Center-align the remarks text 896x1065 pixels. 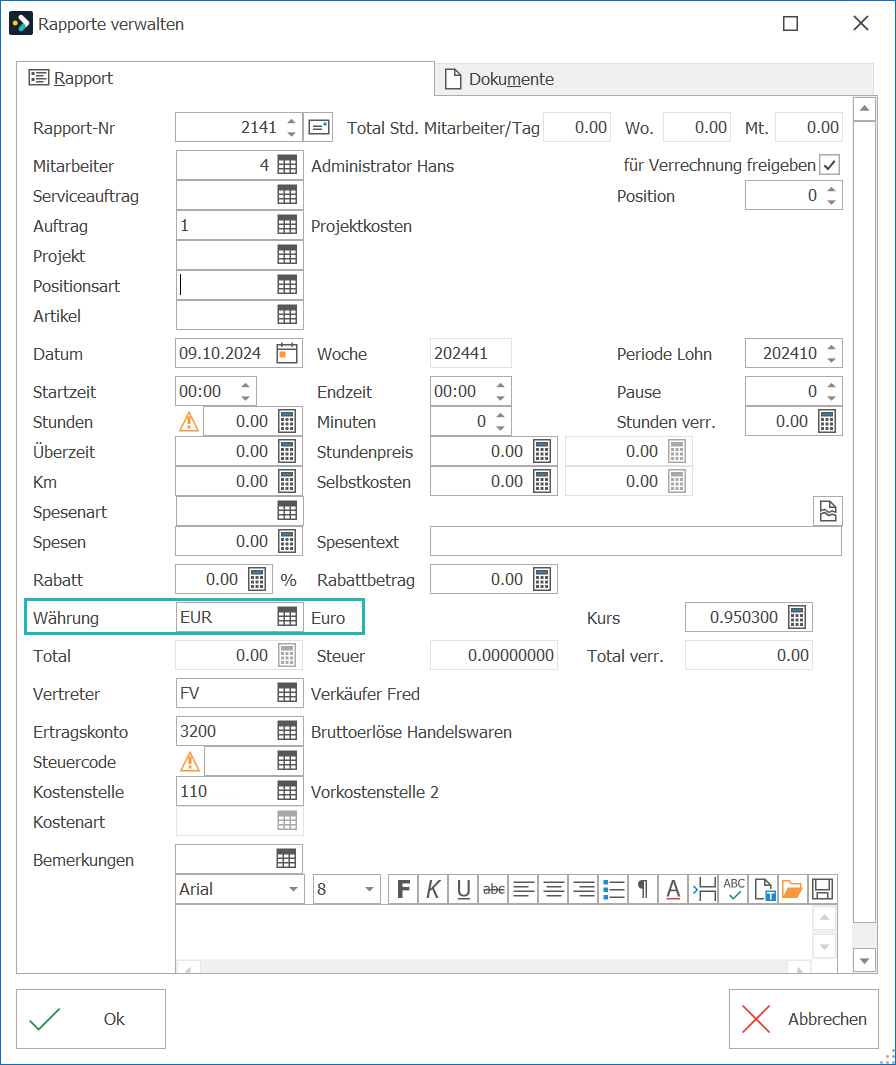[554, 888]
